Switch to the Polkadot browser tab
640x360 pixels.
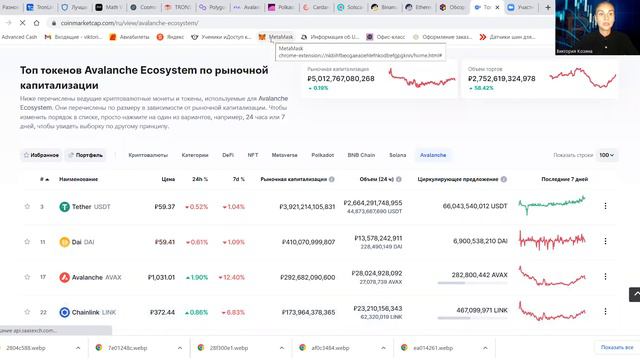click(282, 7)
